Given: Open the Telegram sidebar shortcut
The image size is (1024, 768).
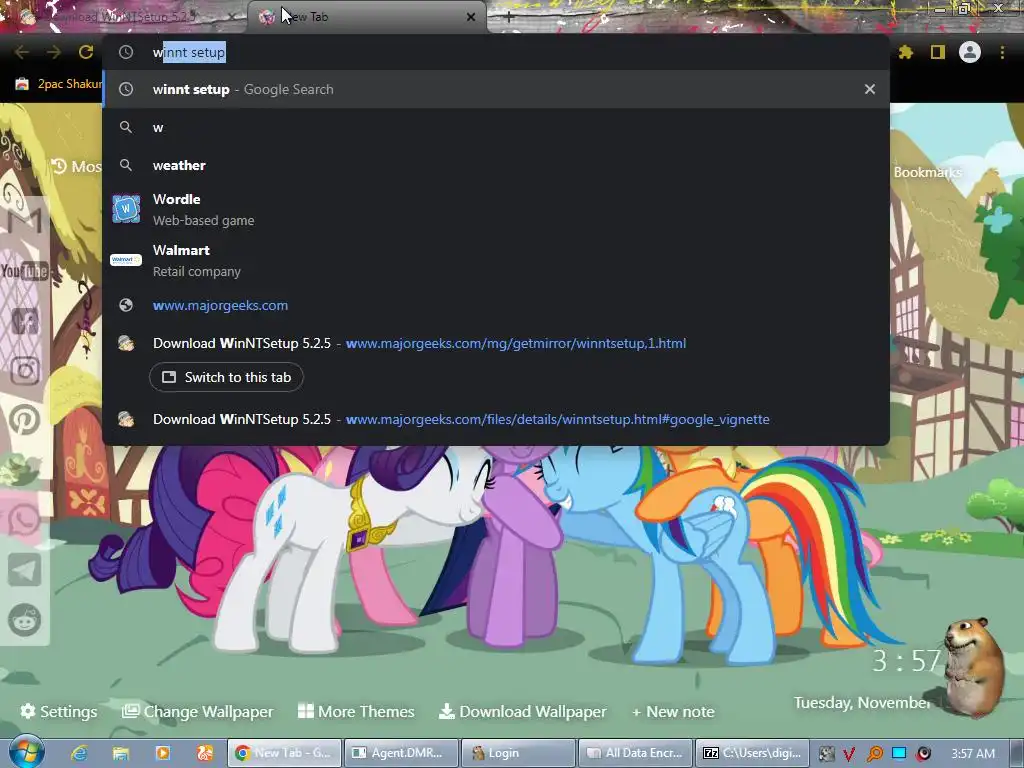Looking at the screenshot, I should click(25, 570).
